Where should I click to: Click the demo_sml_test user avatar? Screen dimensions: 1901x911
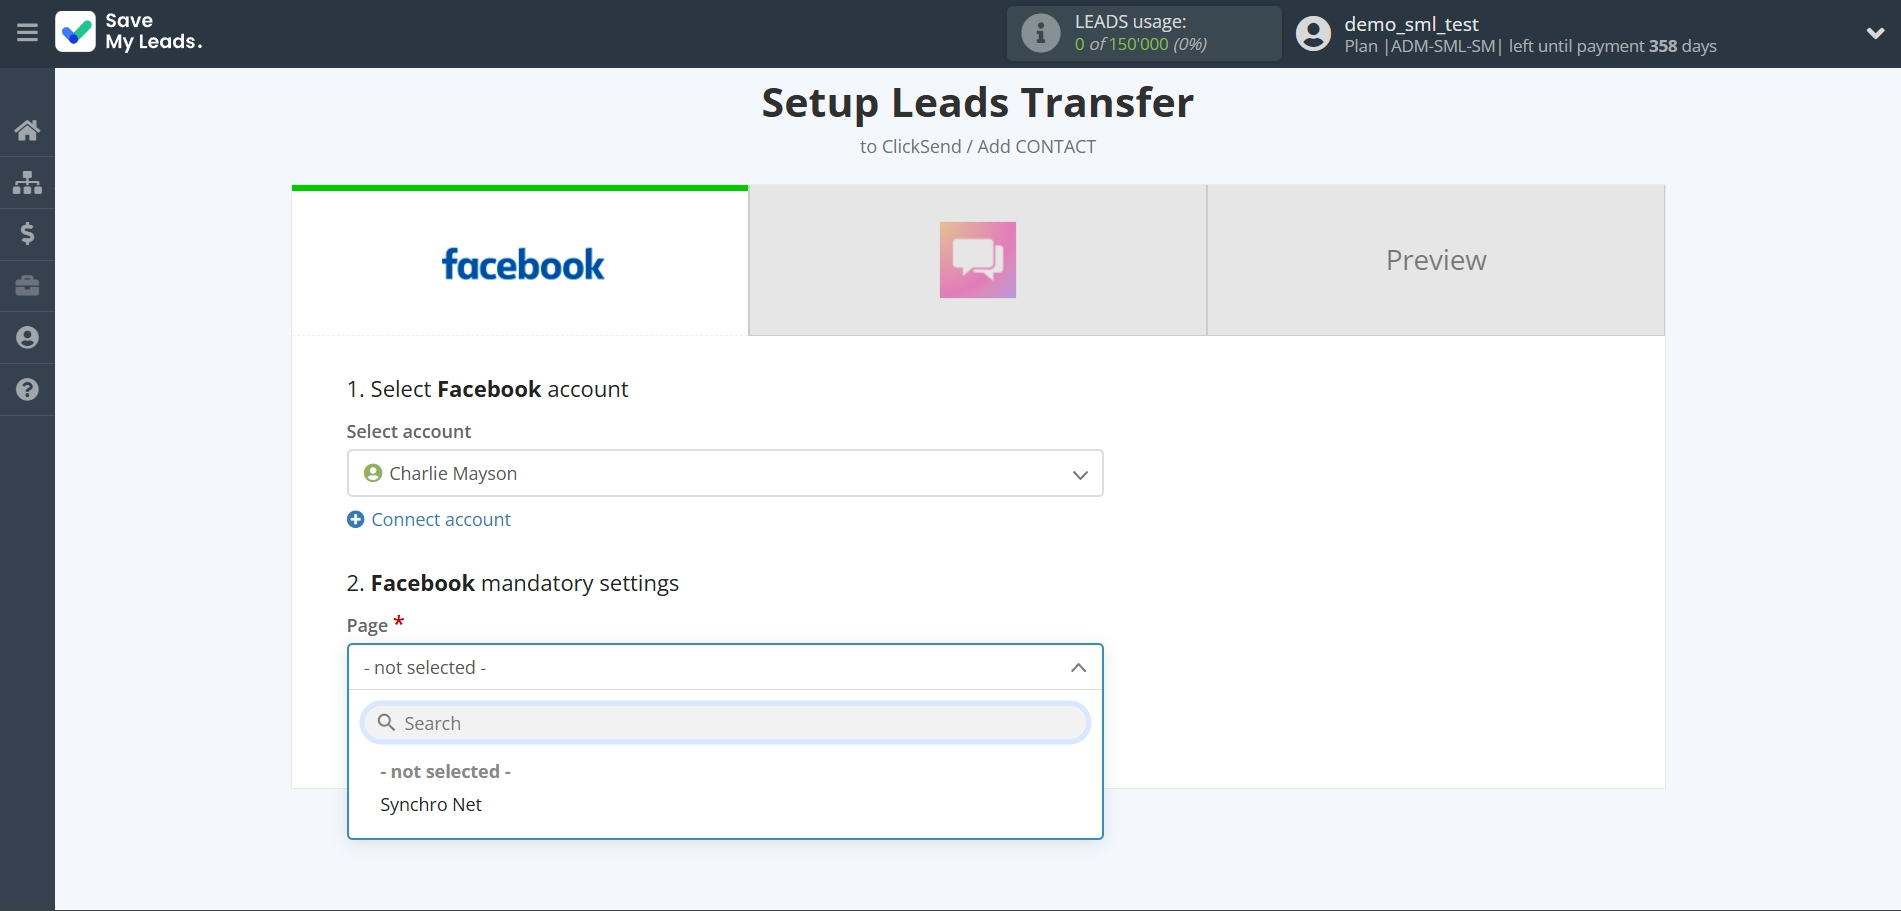(x=1313, y=34)
